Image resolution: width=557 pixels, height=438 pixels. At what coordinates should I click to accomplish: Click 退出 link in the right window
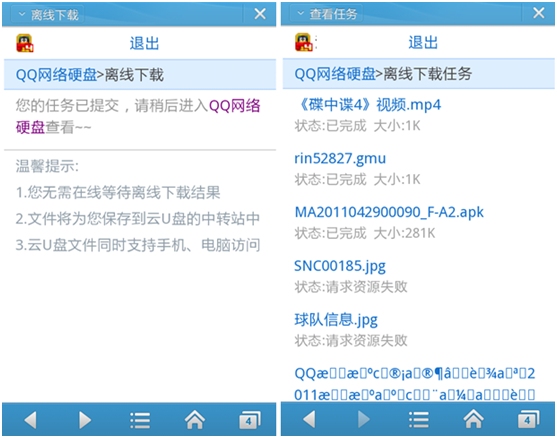[x=423, y=42]
